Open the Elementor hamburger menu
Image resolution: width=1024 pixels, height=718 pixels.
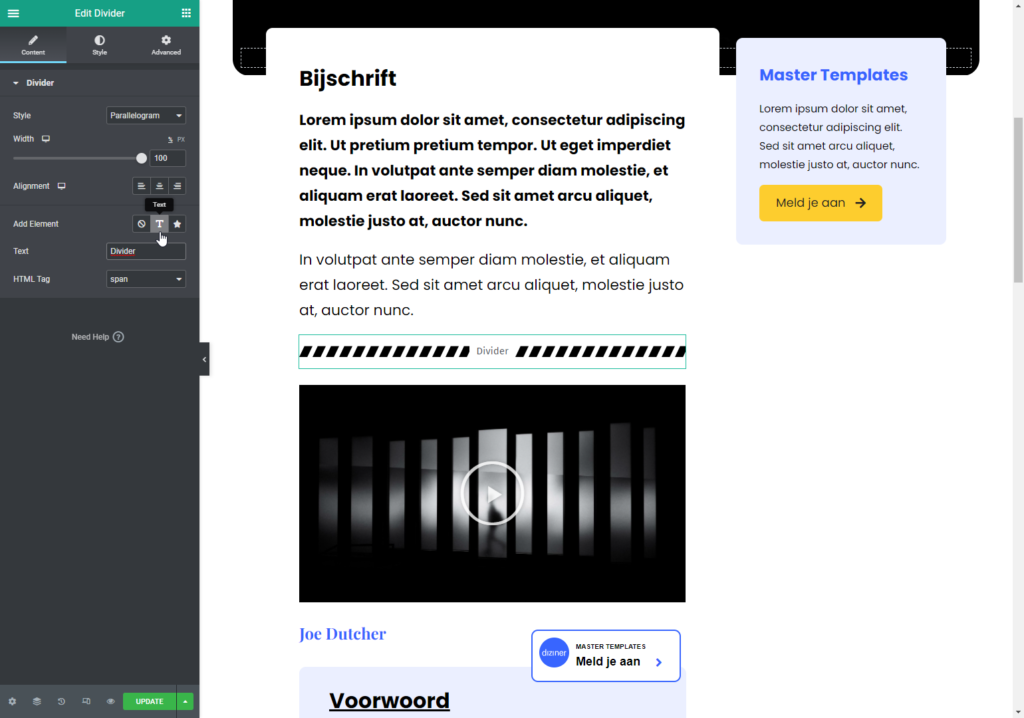(x=13, y=13)
